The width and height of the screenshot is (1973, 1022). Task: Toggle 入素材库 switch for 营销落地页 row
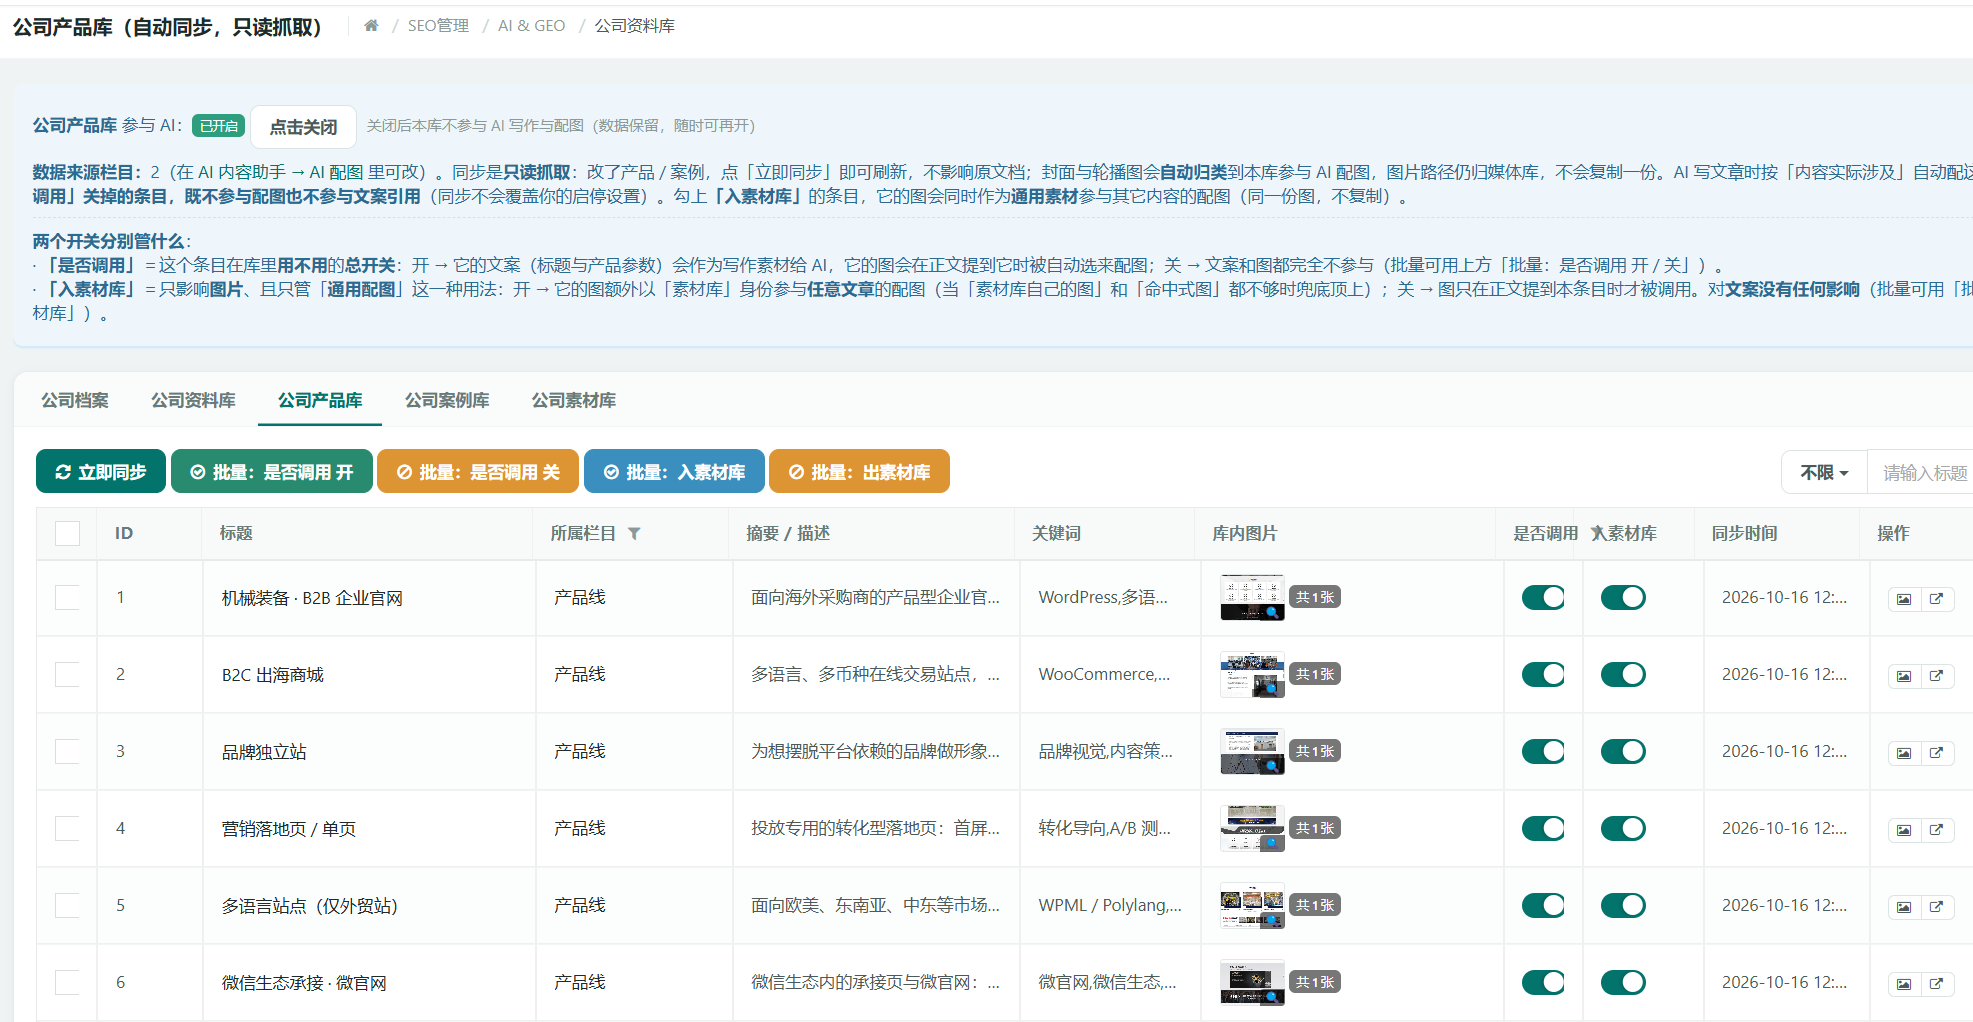coord(1623,828)
